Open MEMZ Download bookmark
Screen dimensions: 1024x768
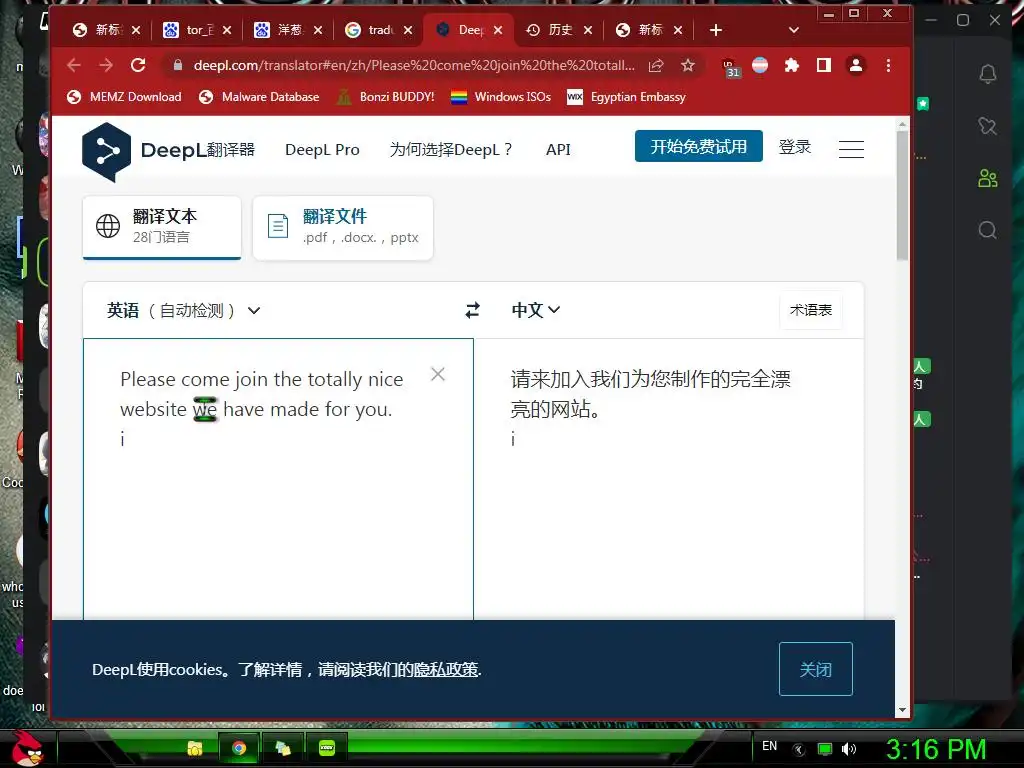click(x=124, y=97)
